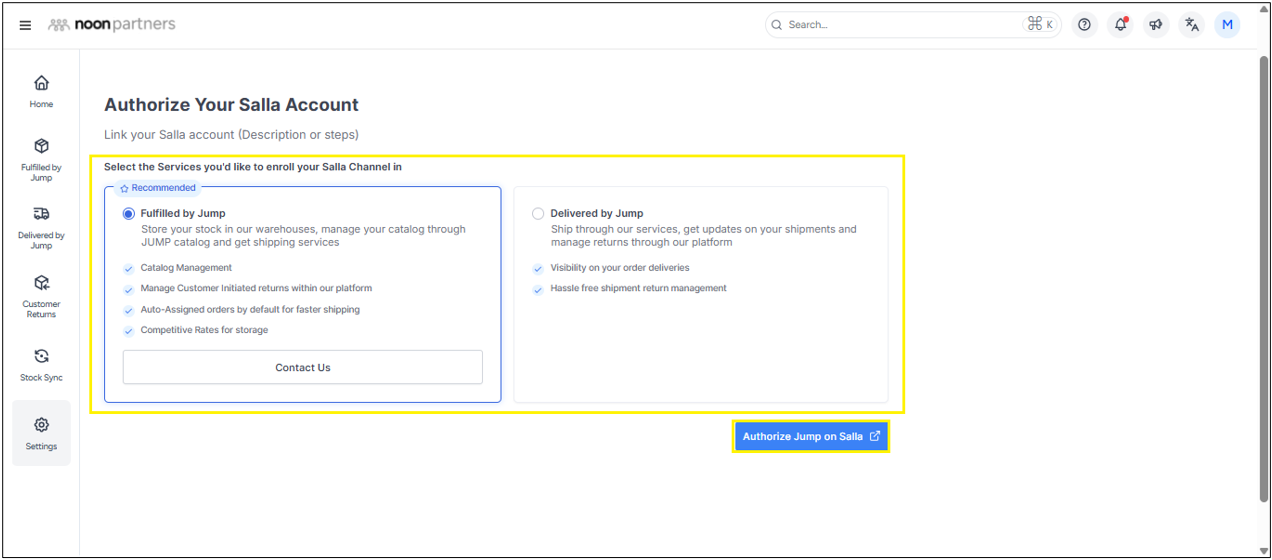The height and width of the screenshot is (560, 1272).
Task: Open the hamburger menu icon
Action: [x=25, y=25]
